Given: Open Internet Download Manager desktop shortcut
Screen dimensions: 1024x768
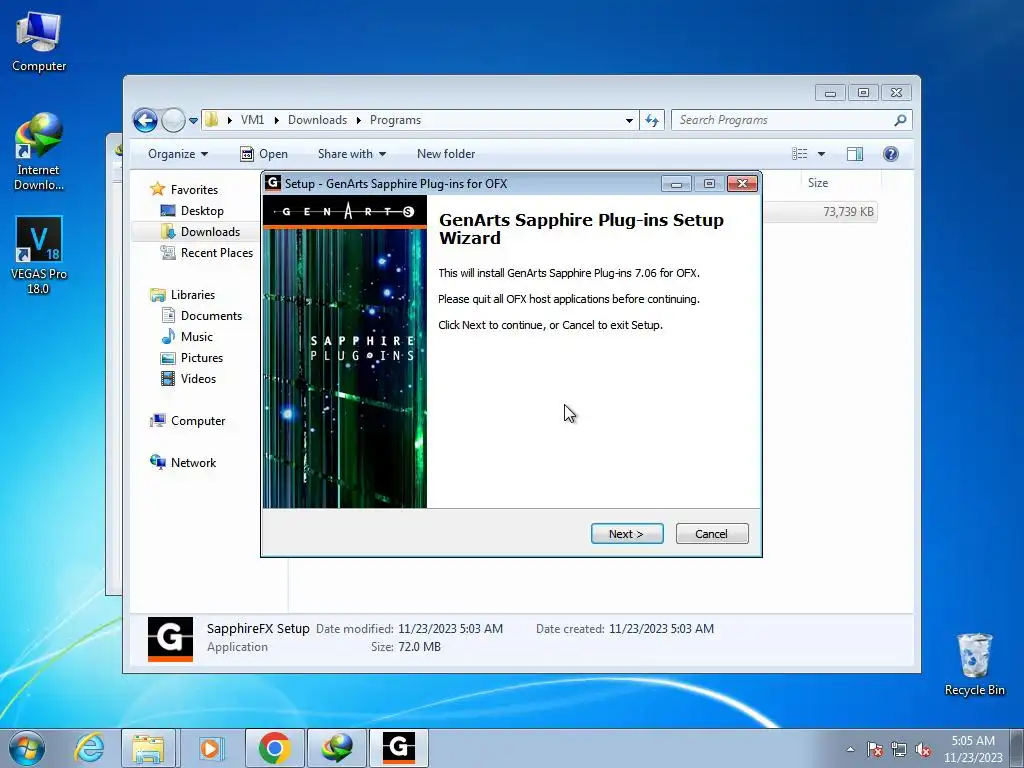Looking at the screenshot, I should [39, 152].
